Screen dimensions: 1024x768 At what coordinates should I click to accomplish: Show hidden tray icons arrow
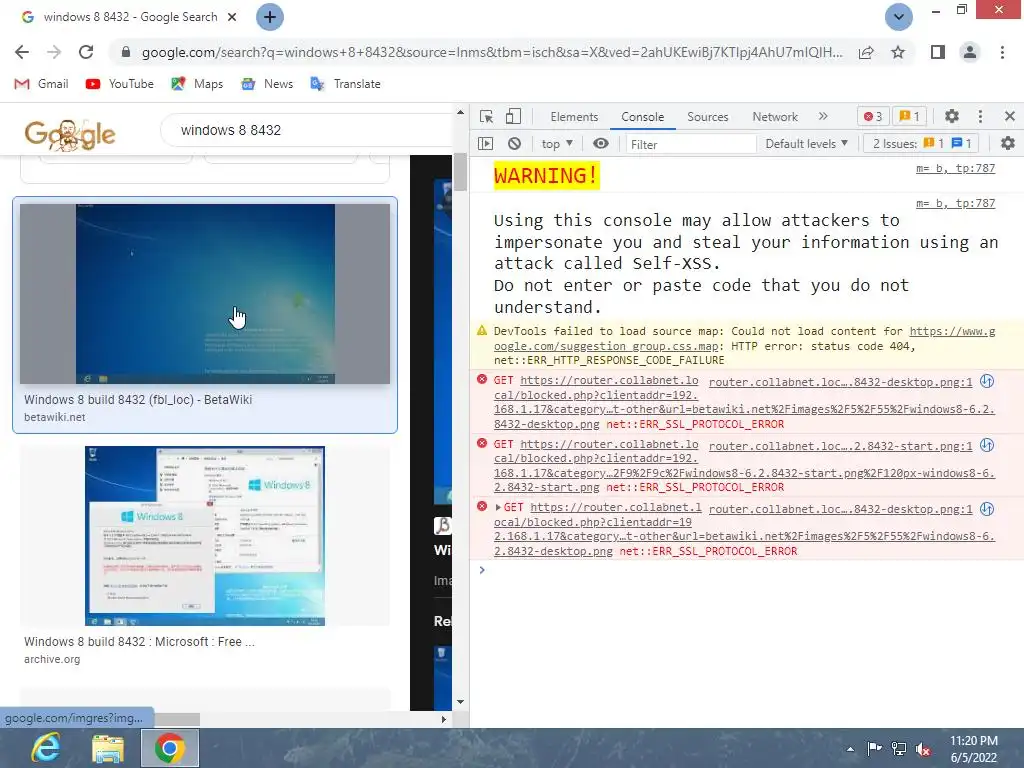click(850, 749)
